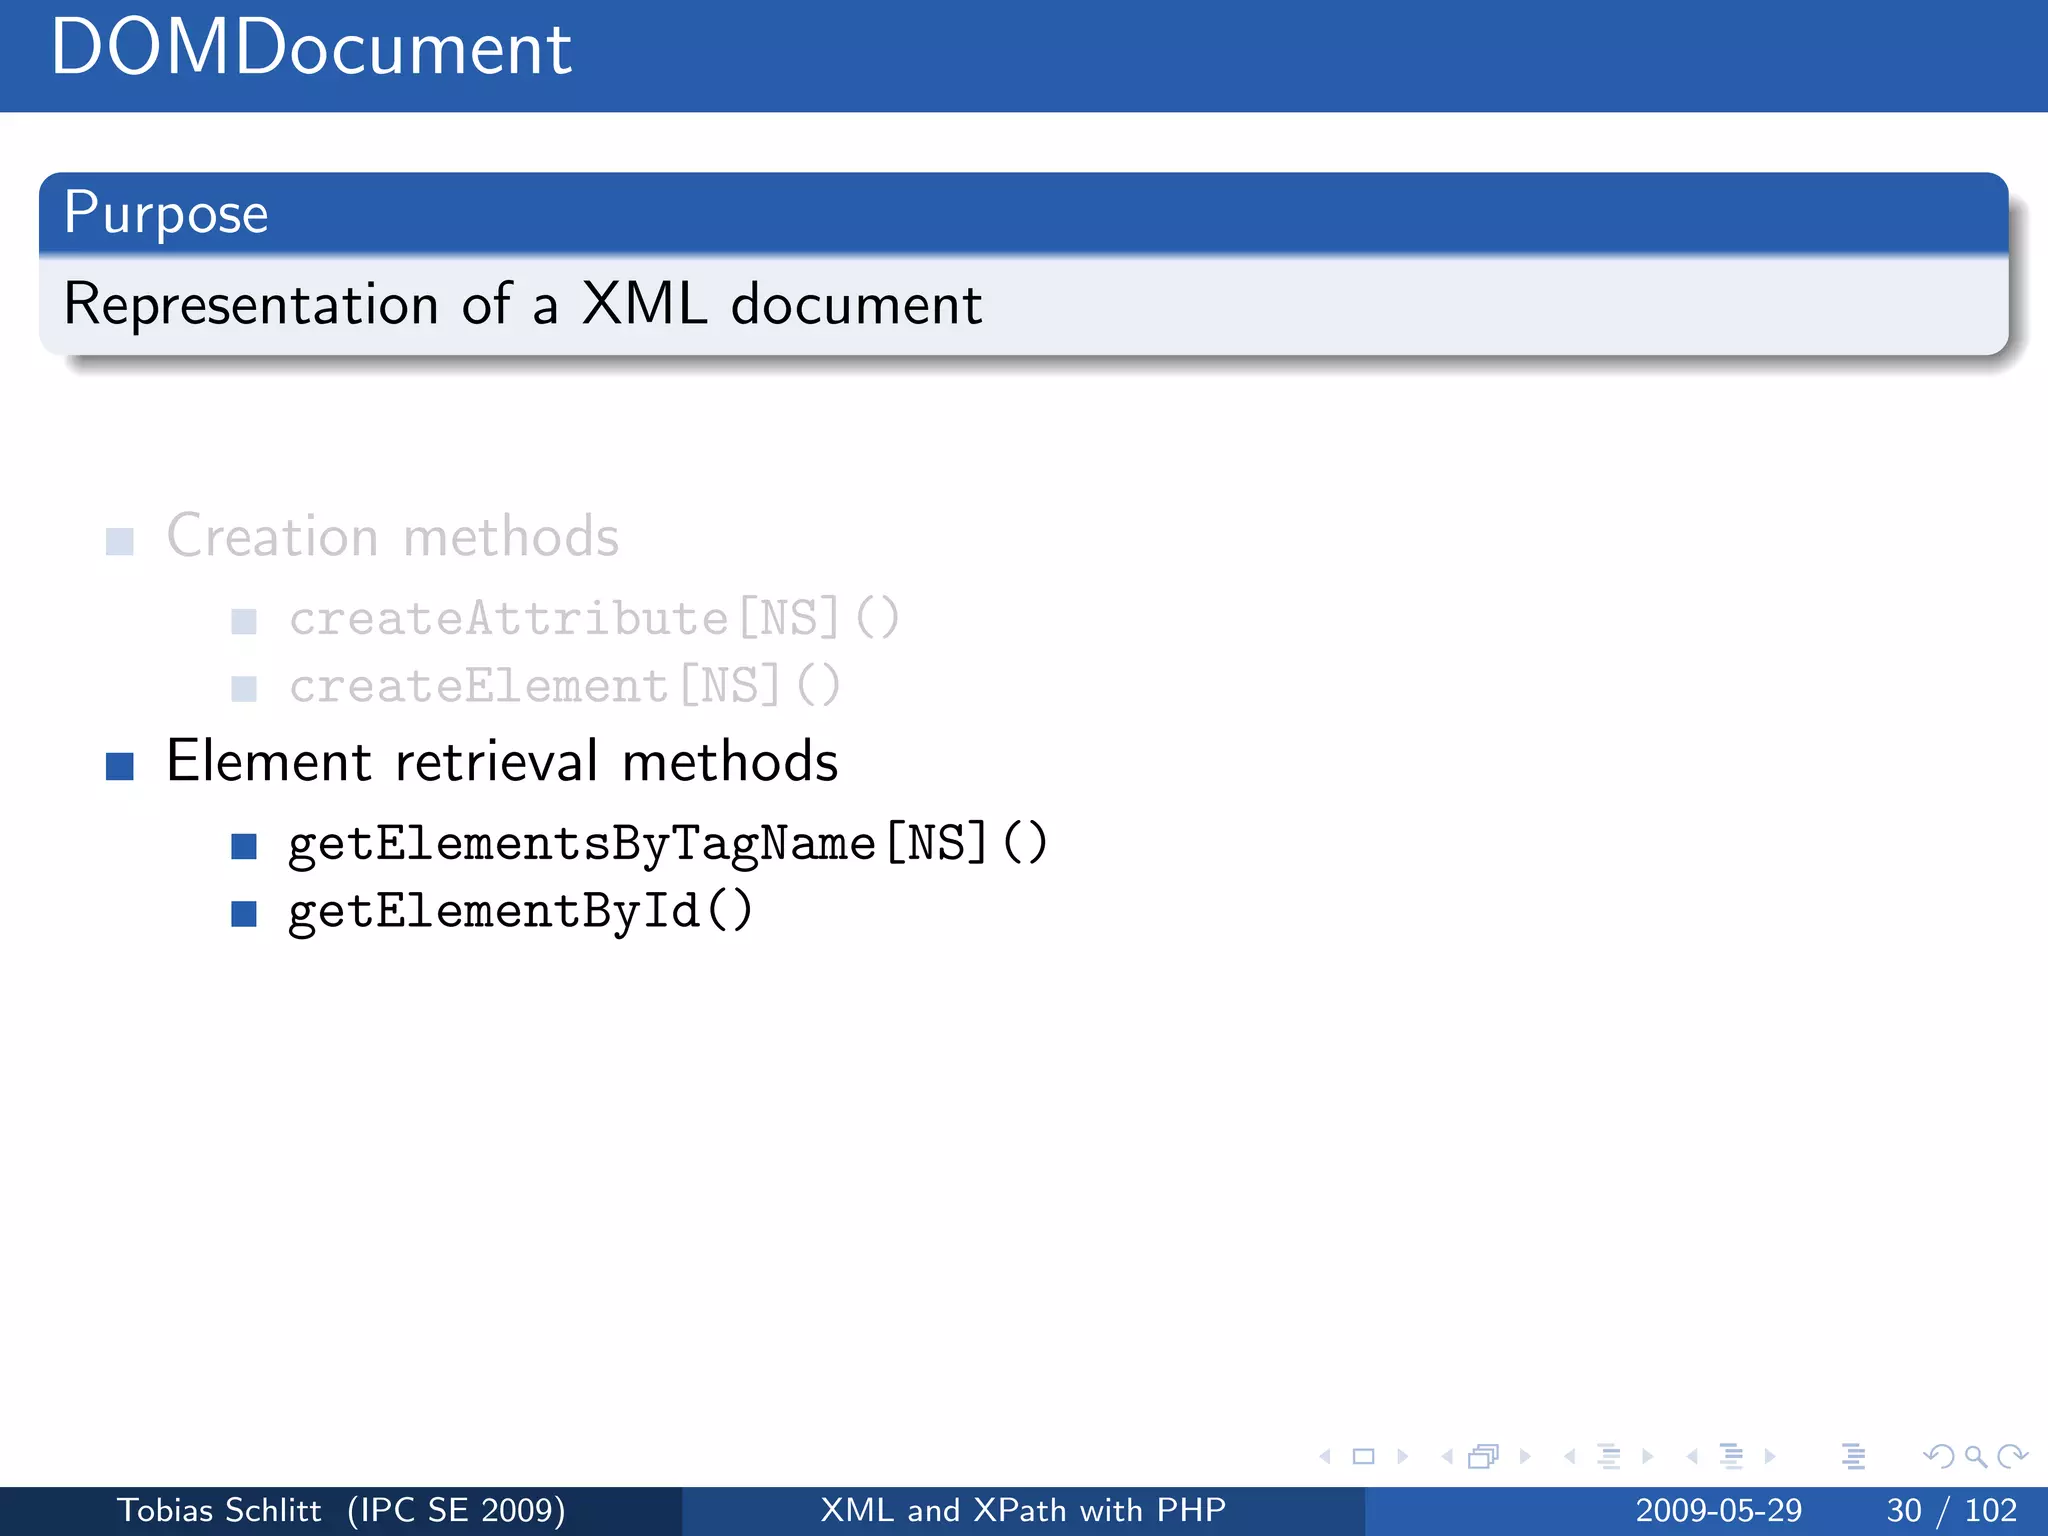Click the stacked frames navigation icon
The image size is (2048, 1536).
(1484, 1457)
